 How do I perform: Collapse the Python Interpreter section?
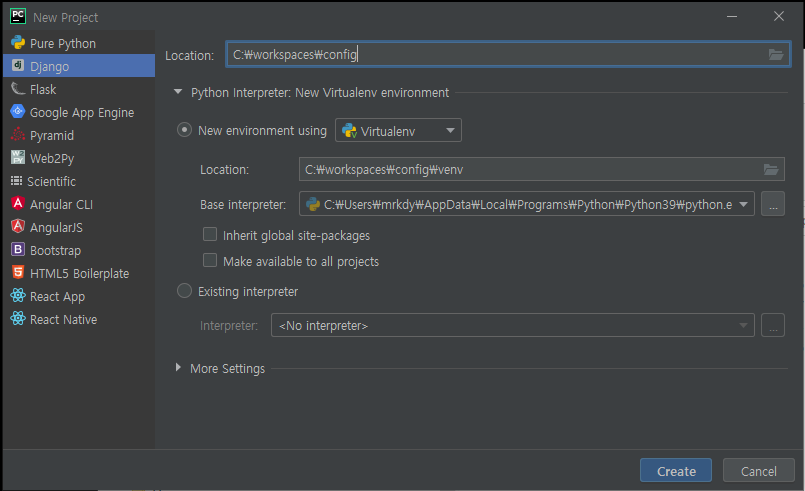click(x=178, y=92)
